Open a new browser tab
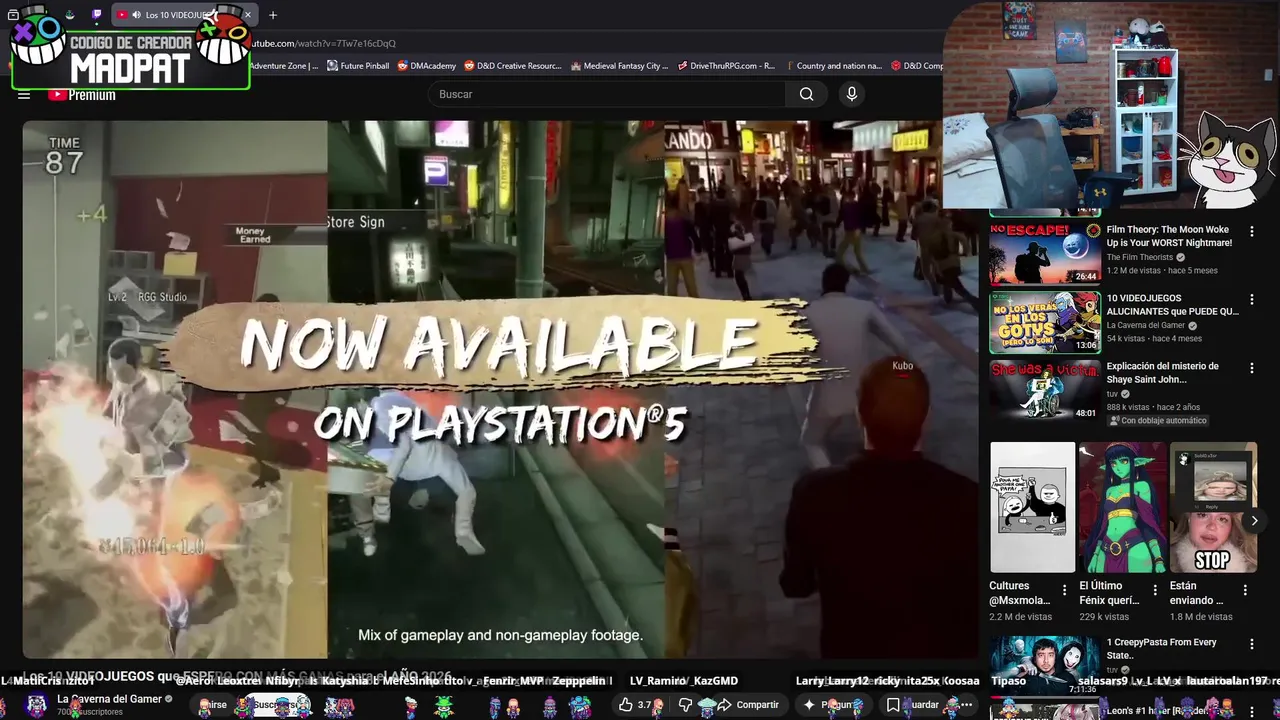1280x720 pixels. 273,15
